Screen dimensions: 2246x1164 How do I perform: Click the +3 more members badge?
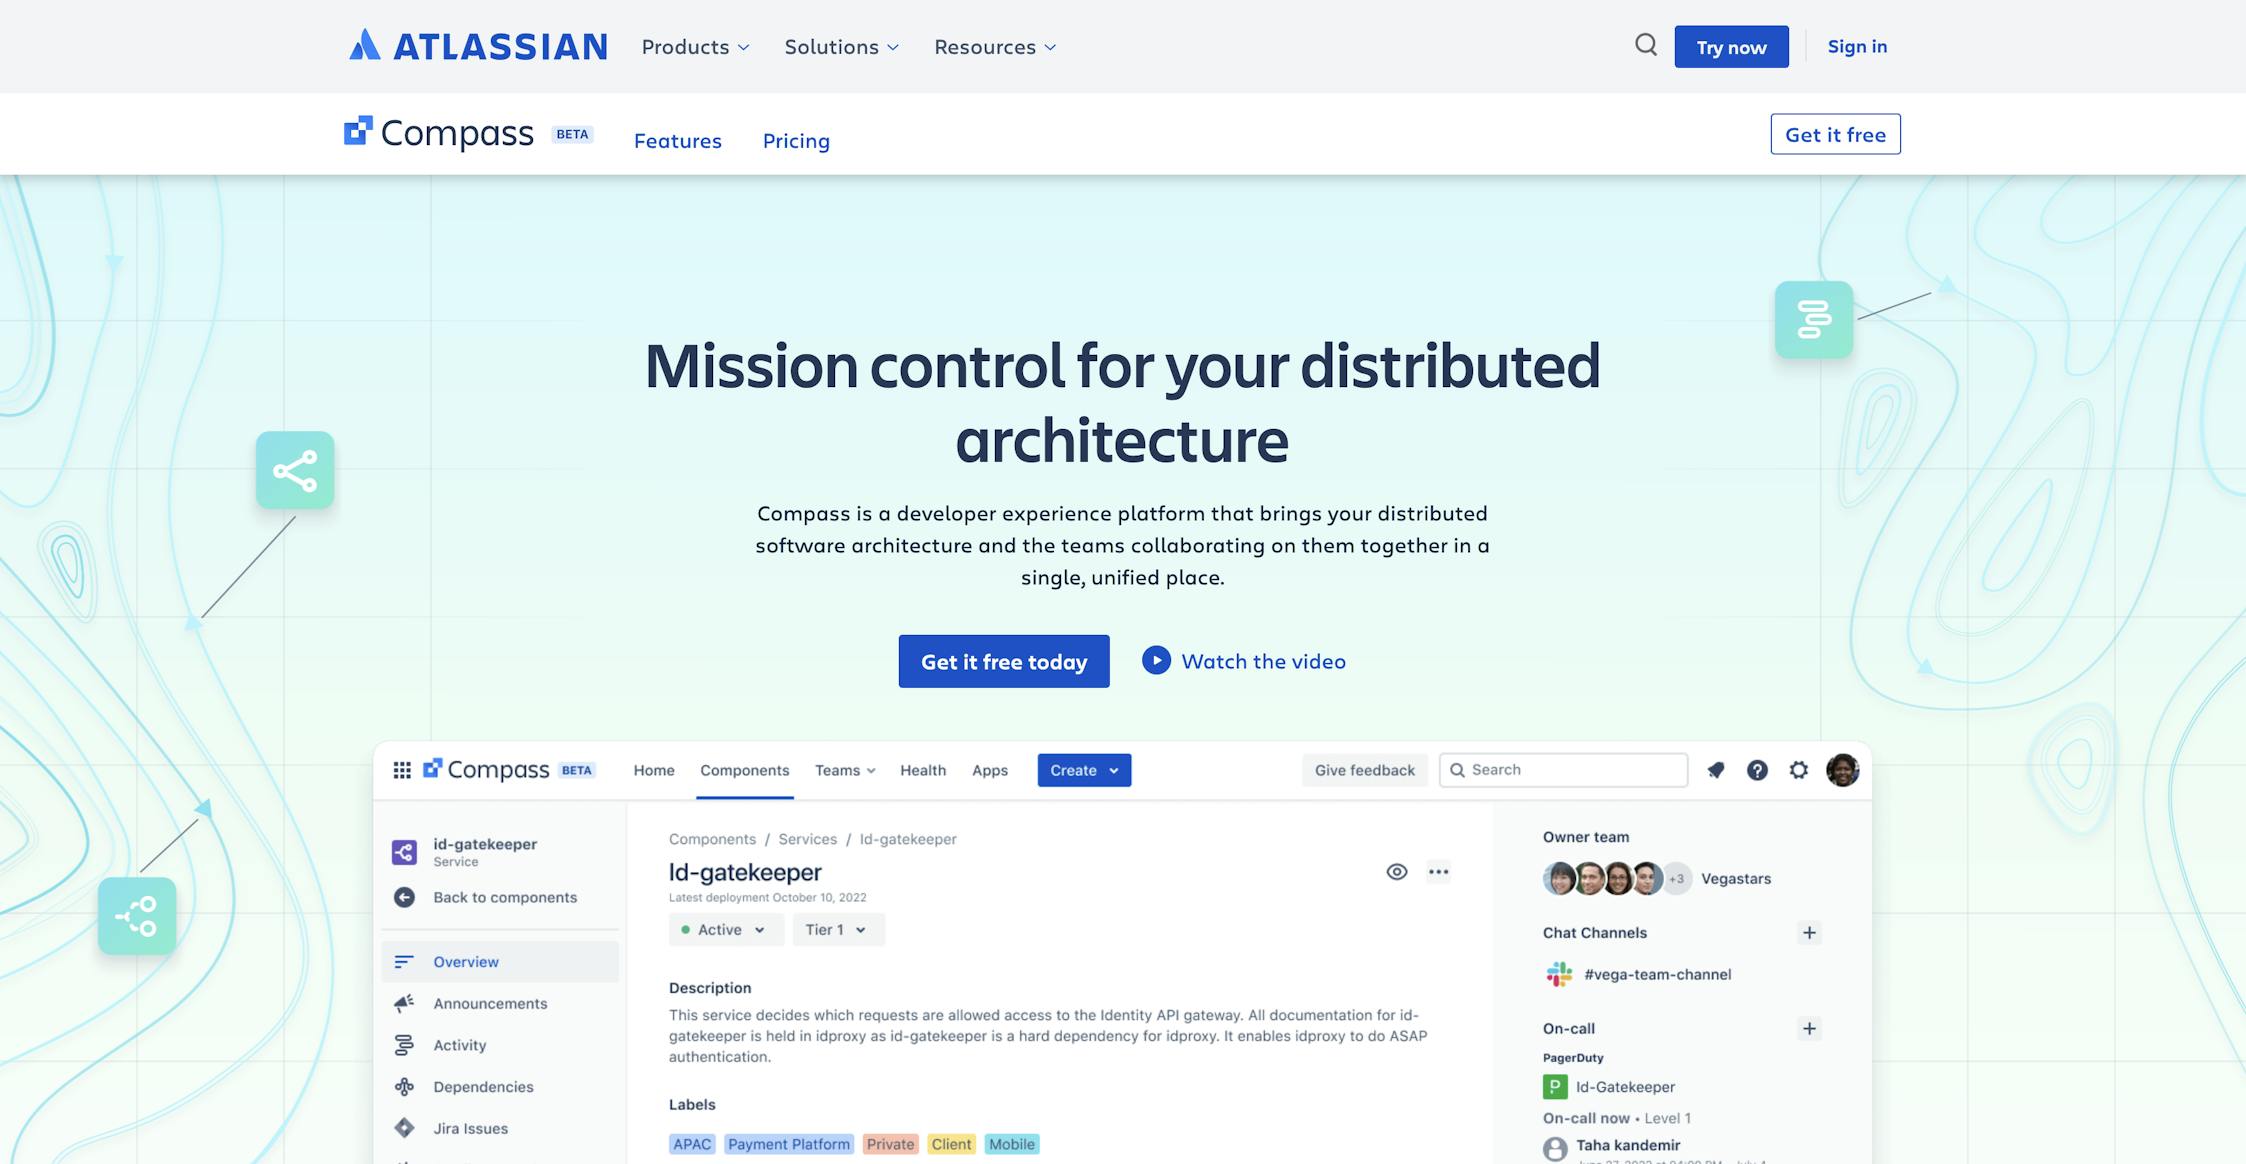(1677, 879)
